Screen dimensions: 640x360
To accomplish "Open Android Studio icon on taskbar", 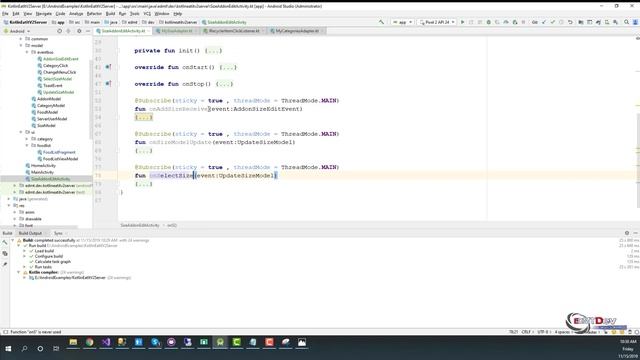I will click(220, 342).
